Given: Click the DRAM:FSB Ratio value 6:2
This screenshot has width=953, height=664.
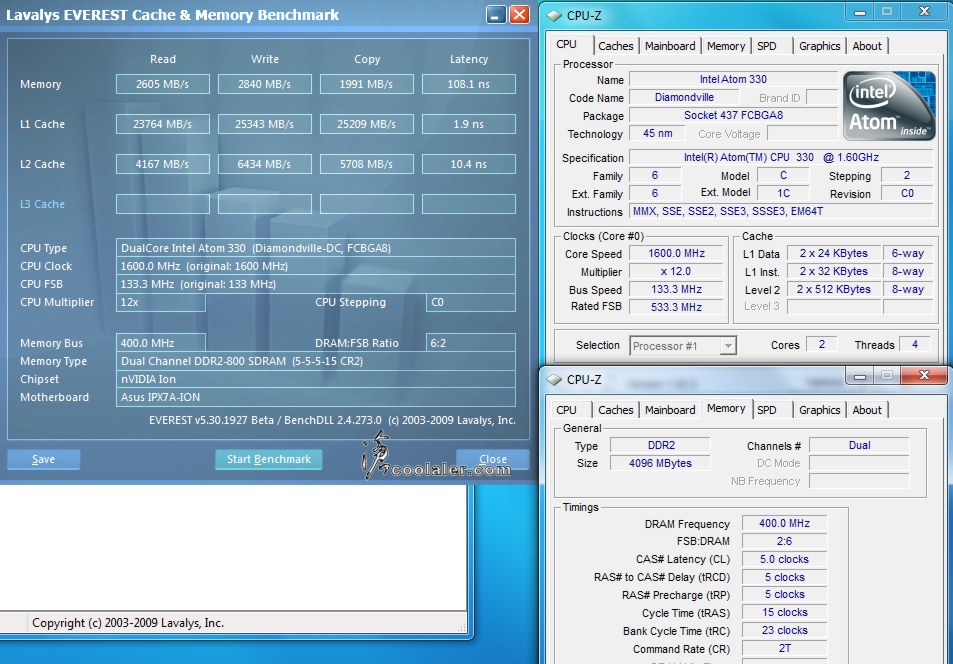Looking at the screenshot, I should coord(470,343).
